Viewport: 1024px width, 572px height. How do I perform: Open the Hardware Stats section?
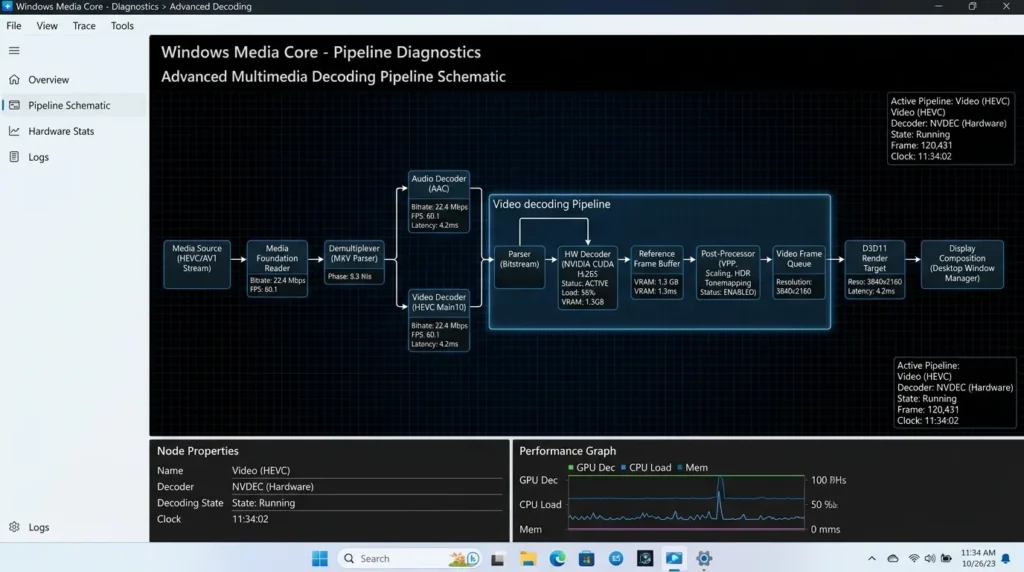(74, 131)
